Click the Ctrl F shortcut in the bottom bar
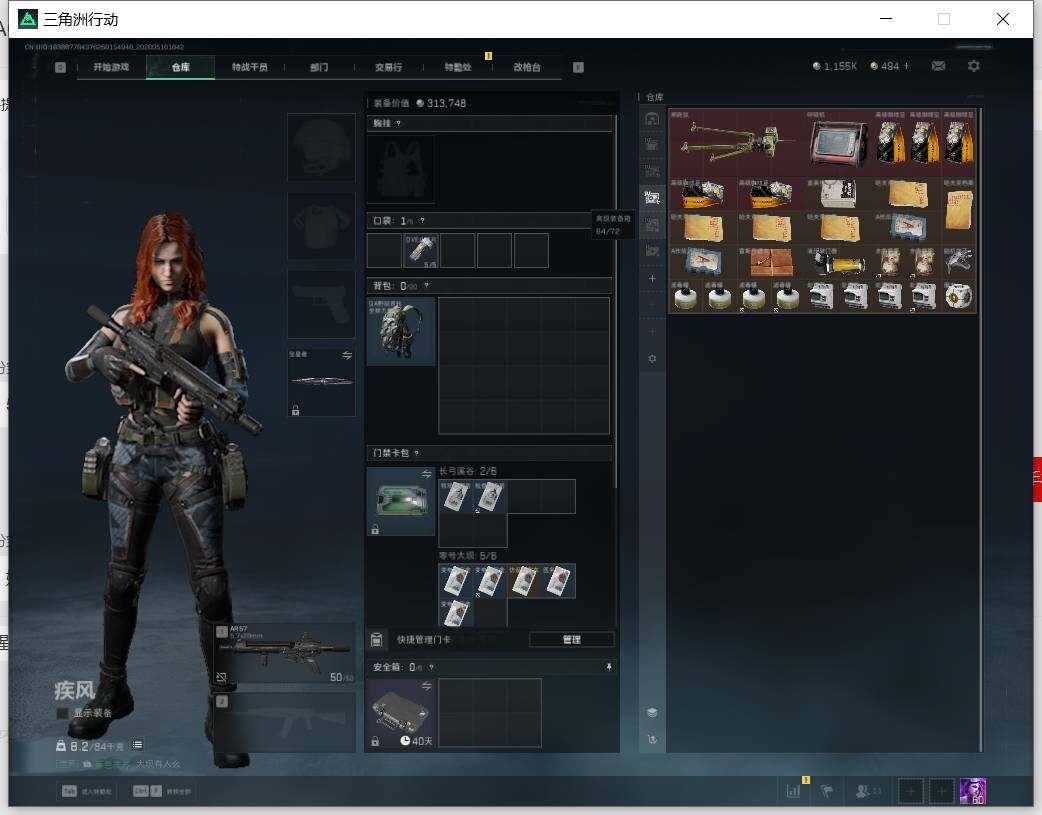1042x815 pixels. coord(162,791)
